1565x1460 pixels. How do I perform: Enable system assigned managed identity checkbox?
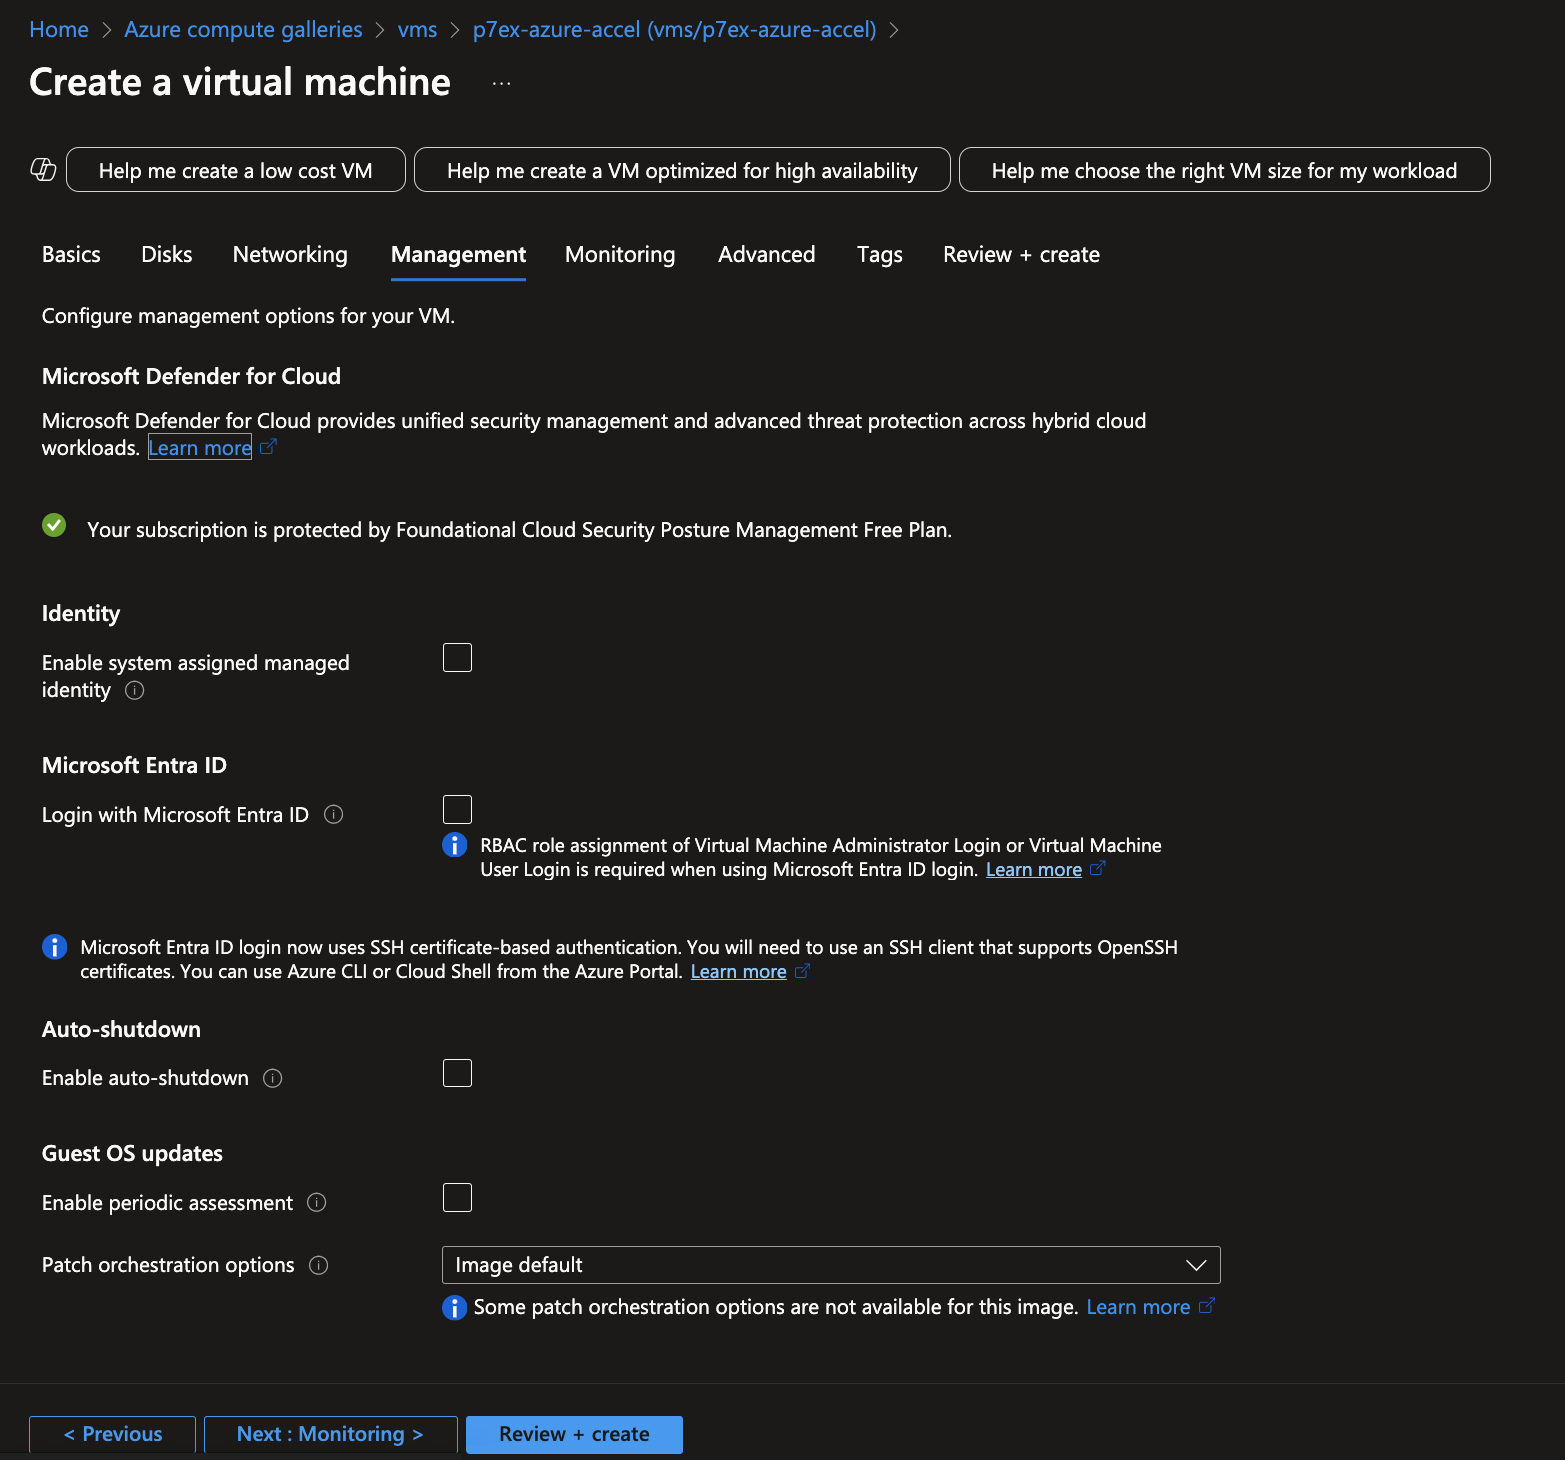click(x=457, y=658)
